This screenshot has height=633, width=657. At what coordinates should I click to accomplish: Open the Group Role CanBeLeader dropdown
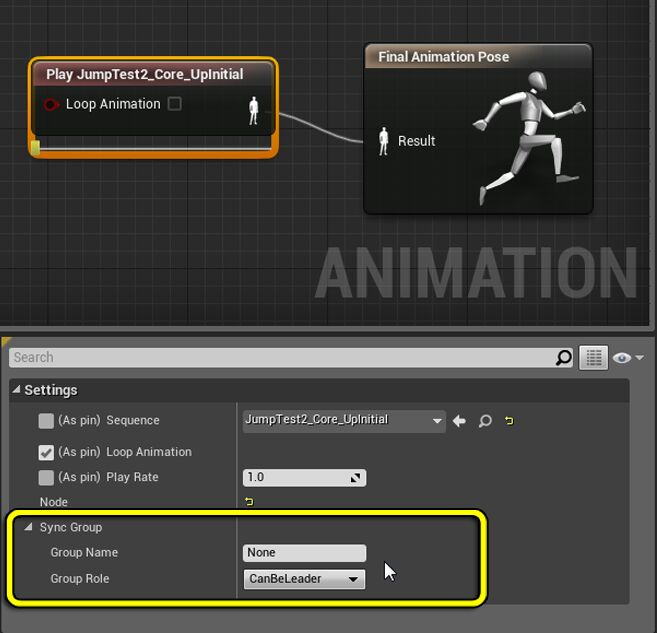tap(304, 579)
